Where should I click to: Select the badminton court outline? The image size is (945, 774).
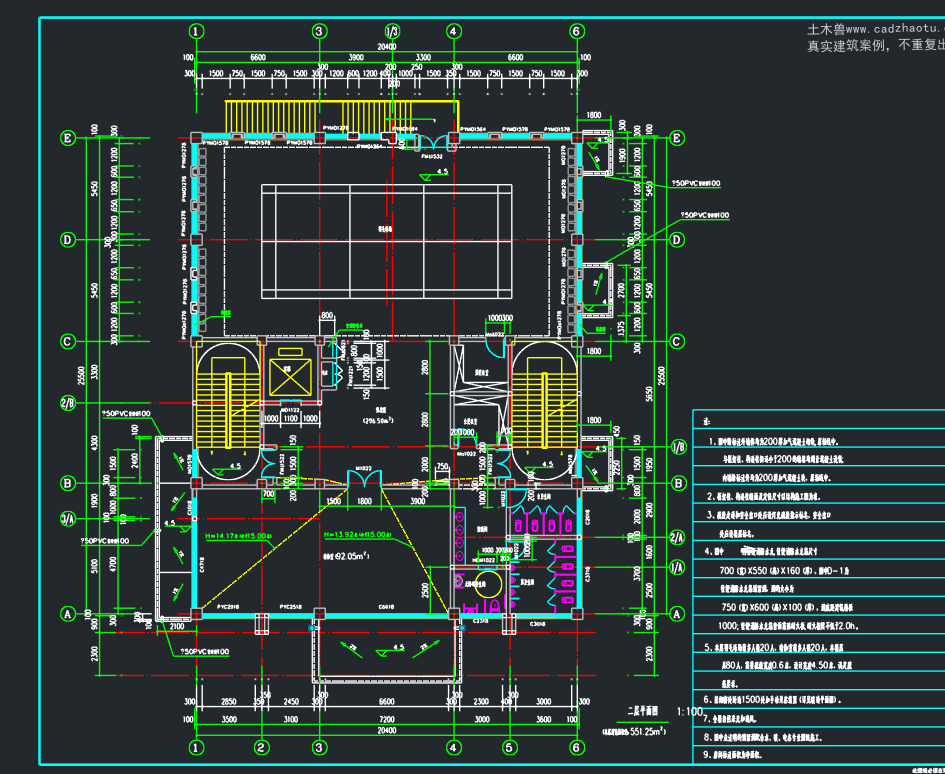point(386,241)
